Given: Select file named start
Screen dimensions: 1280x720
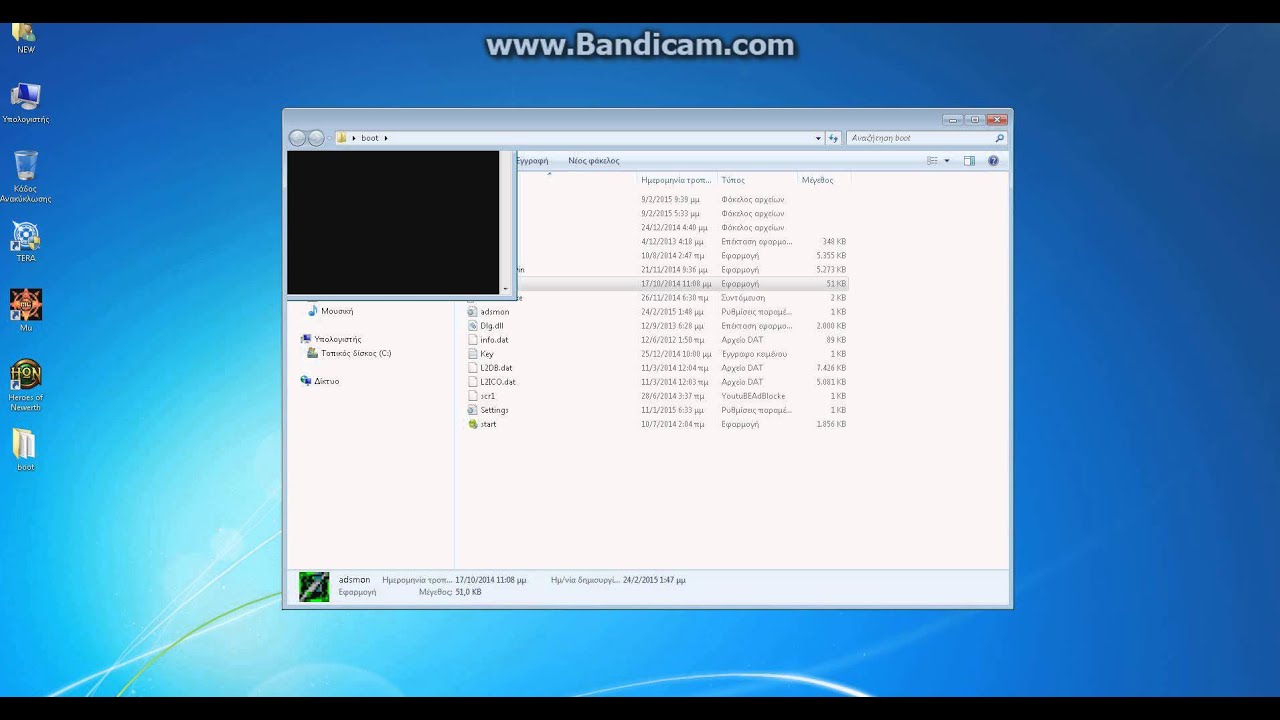Looking at the screenshot, I should pyautogui.click(x=488, y=424).
